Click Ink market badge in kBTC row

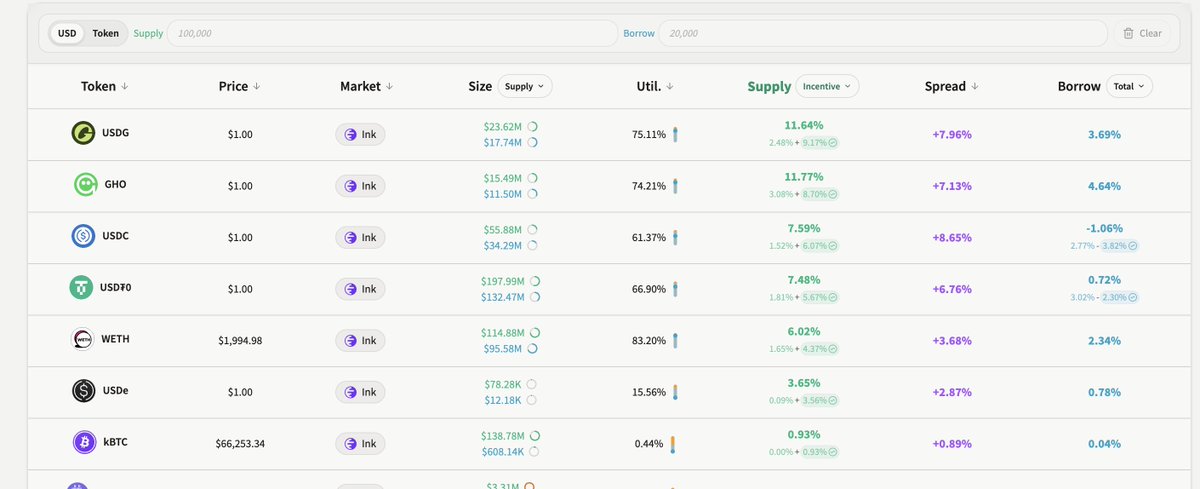(x=360, y=444)
